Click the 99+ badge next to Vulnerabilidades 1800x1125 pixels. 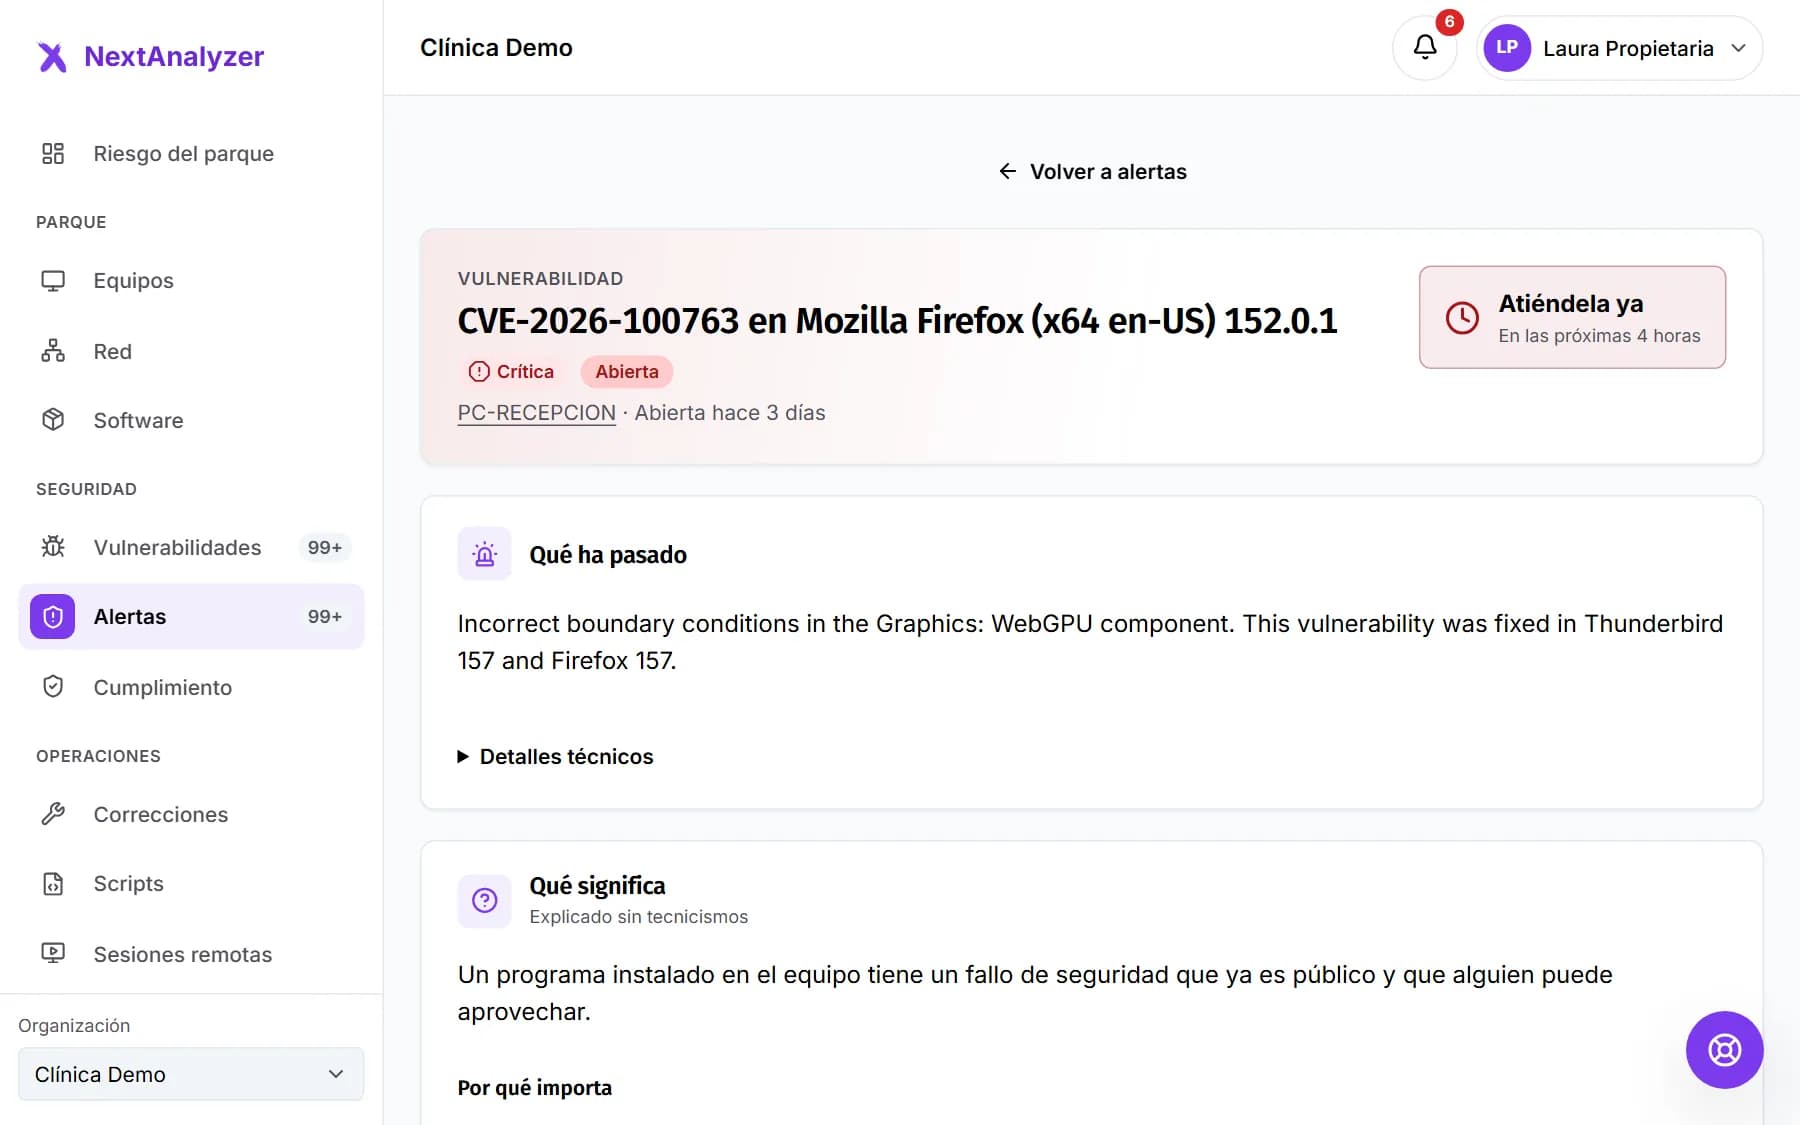(325, 547)
